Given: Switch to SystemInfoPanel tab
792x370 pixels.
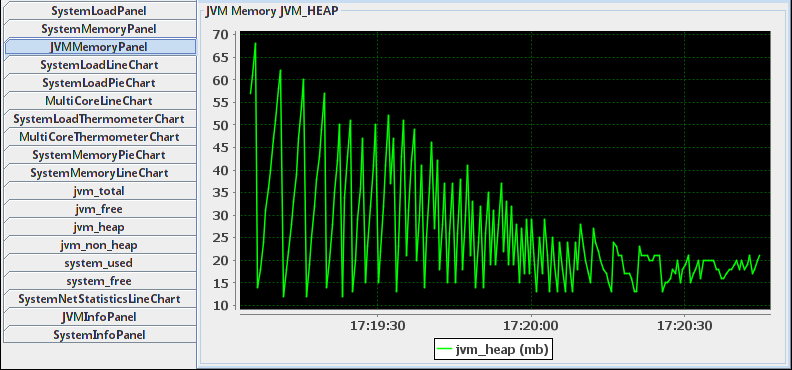Looking at the screenshot, I should pos(99,335).
